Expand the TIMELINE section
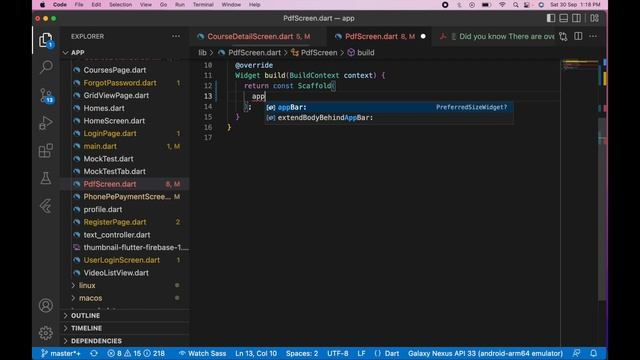Viewport: 640px width, 360px height. click(124, 328)
